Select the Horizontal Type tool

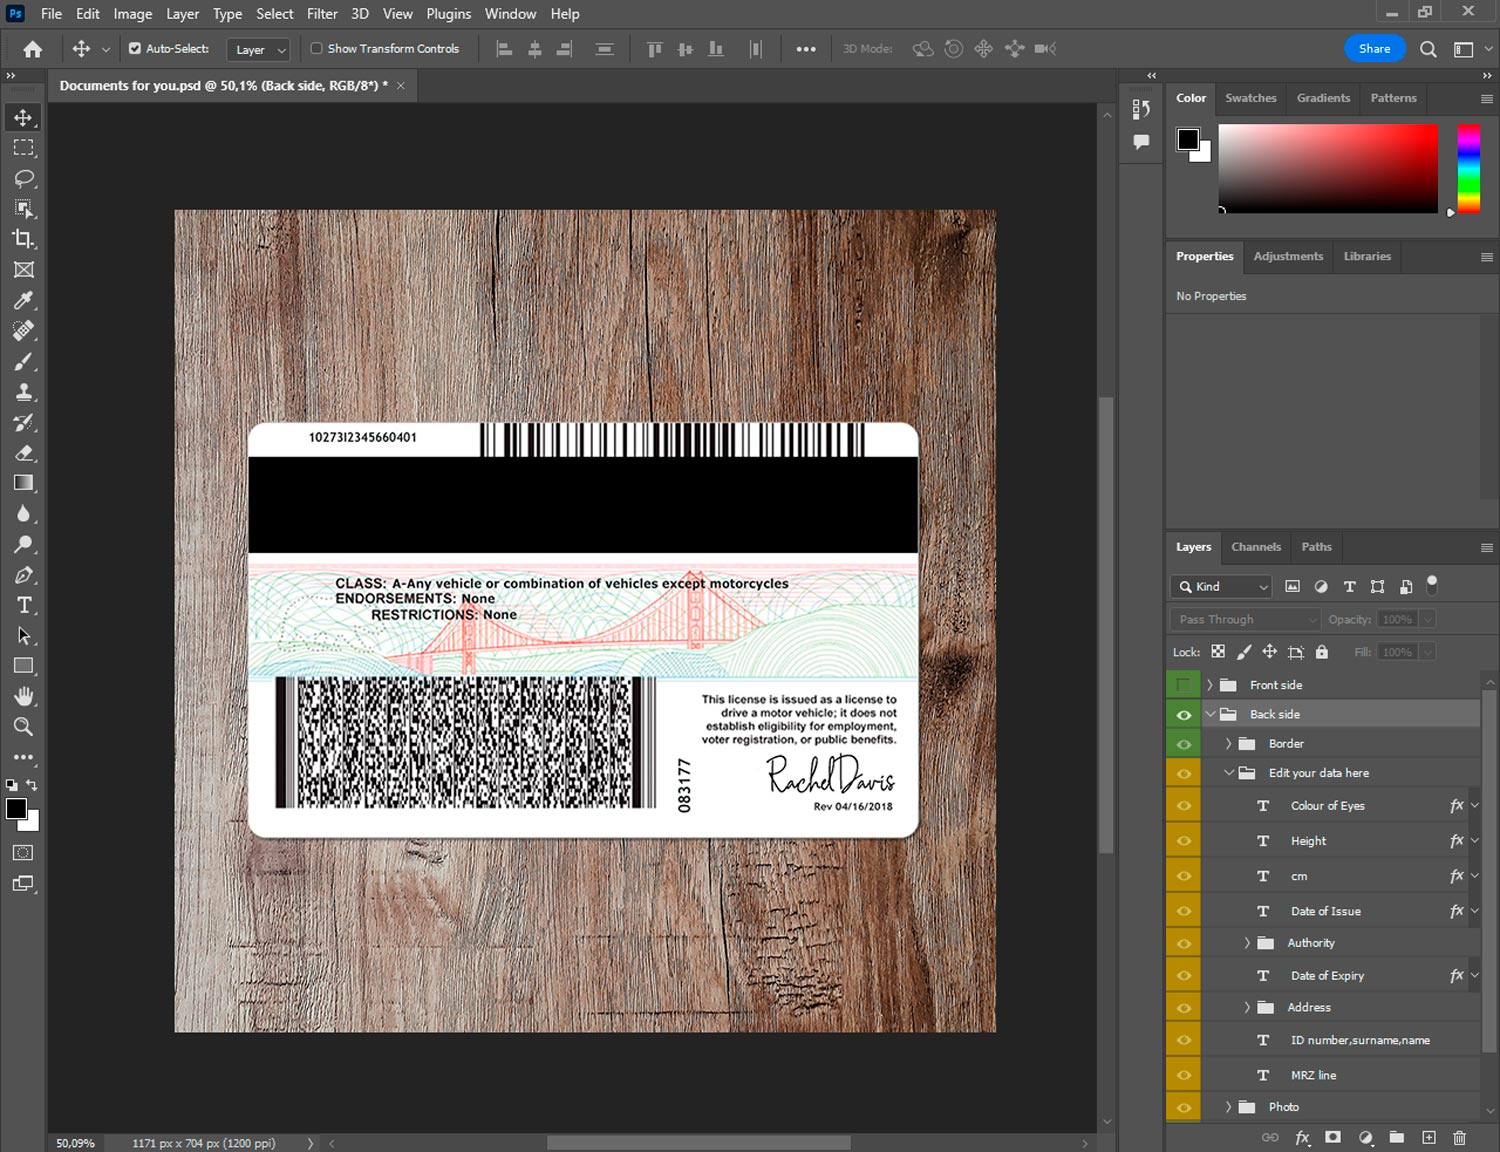click(x=24, y=605)
